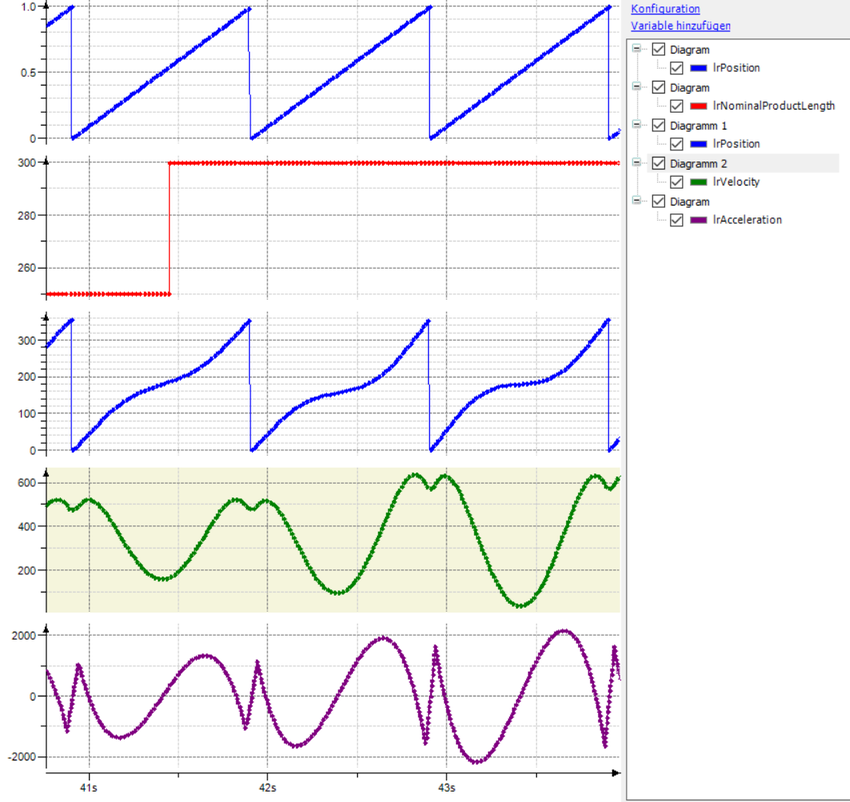
Task: Click the purple lrAcceleration color swatch
Action: coord(699,220)
